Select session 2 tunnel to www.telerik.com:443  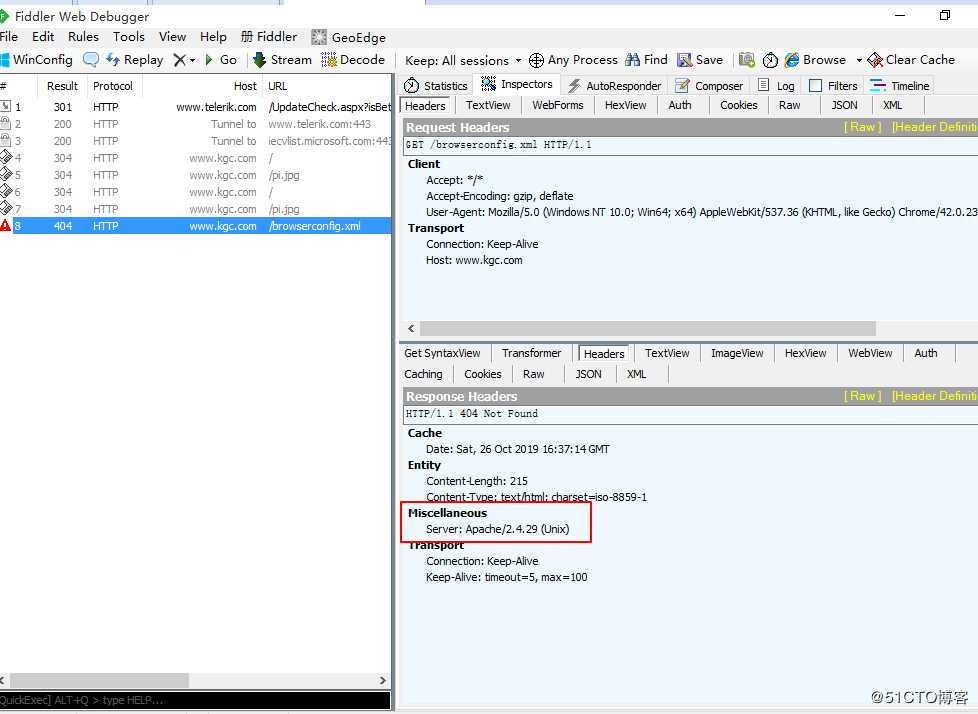(x=196, y=124)
